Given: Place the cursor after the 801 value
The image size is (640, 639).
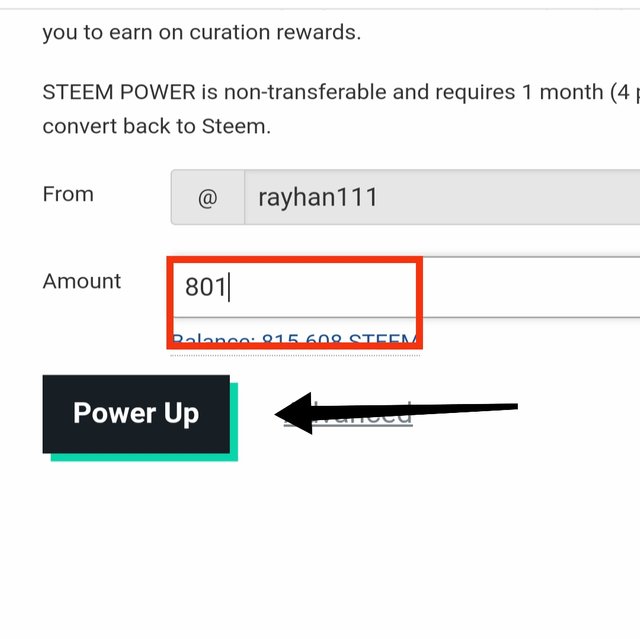Looking at the screenshot, I should 231,287.
